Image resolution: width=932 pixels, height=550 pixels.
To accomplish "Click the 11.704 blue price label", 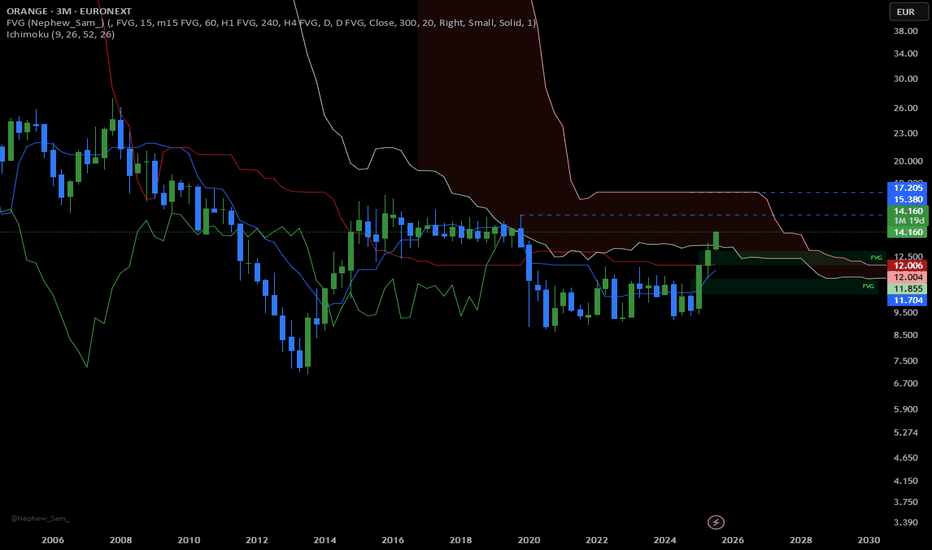I will coord(907,300).
